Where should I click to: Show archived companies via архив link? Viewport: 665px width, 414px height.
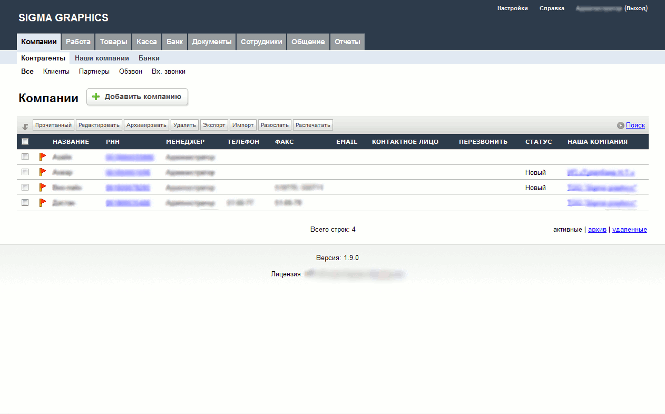click(596, 229)
